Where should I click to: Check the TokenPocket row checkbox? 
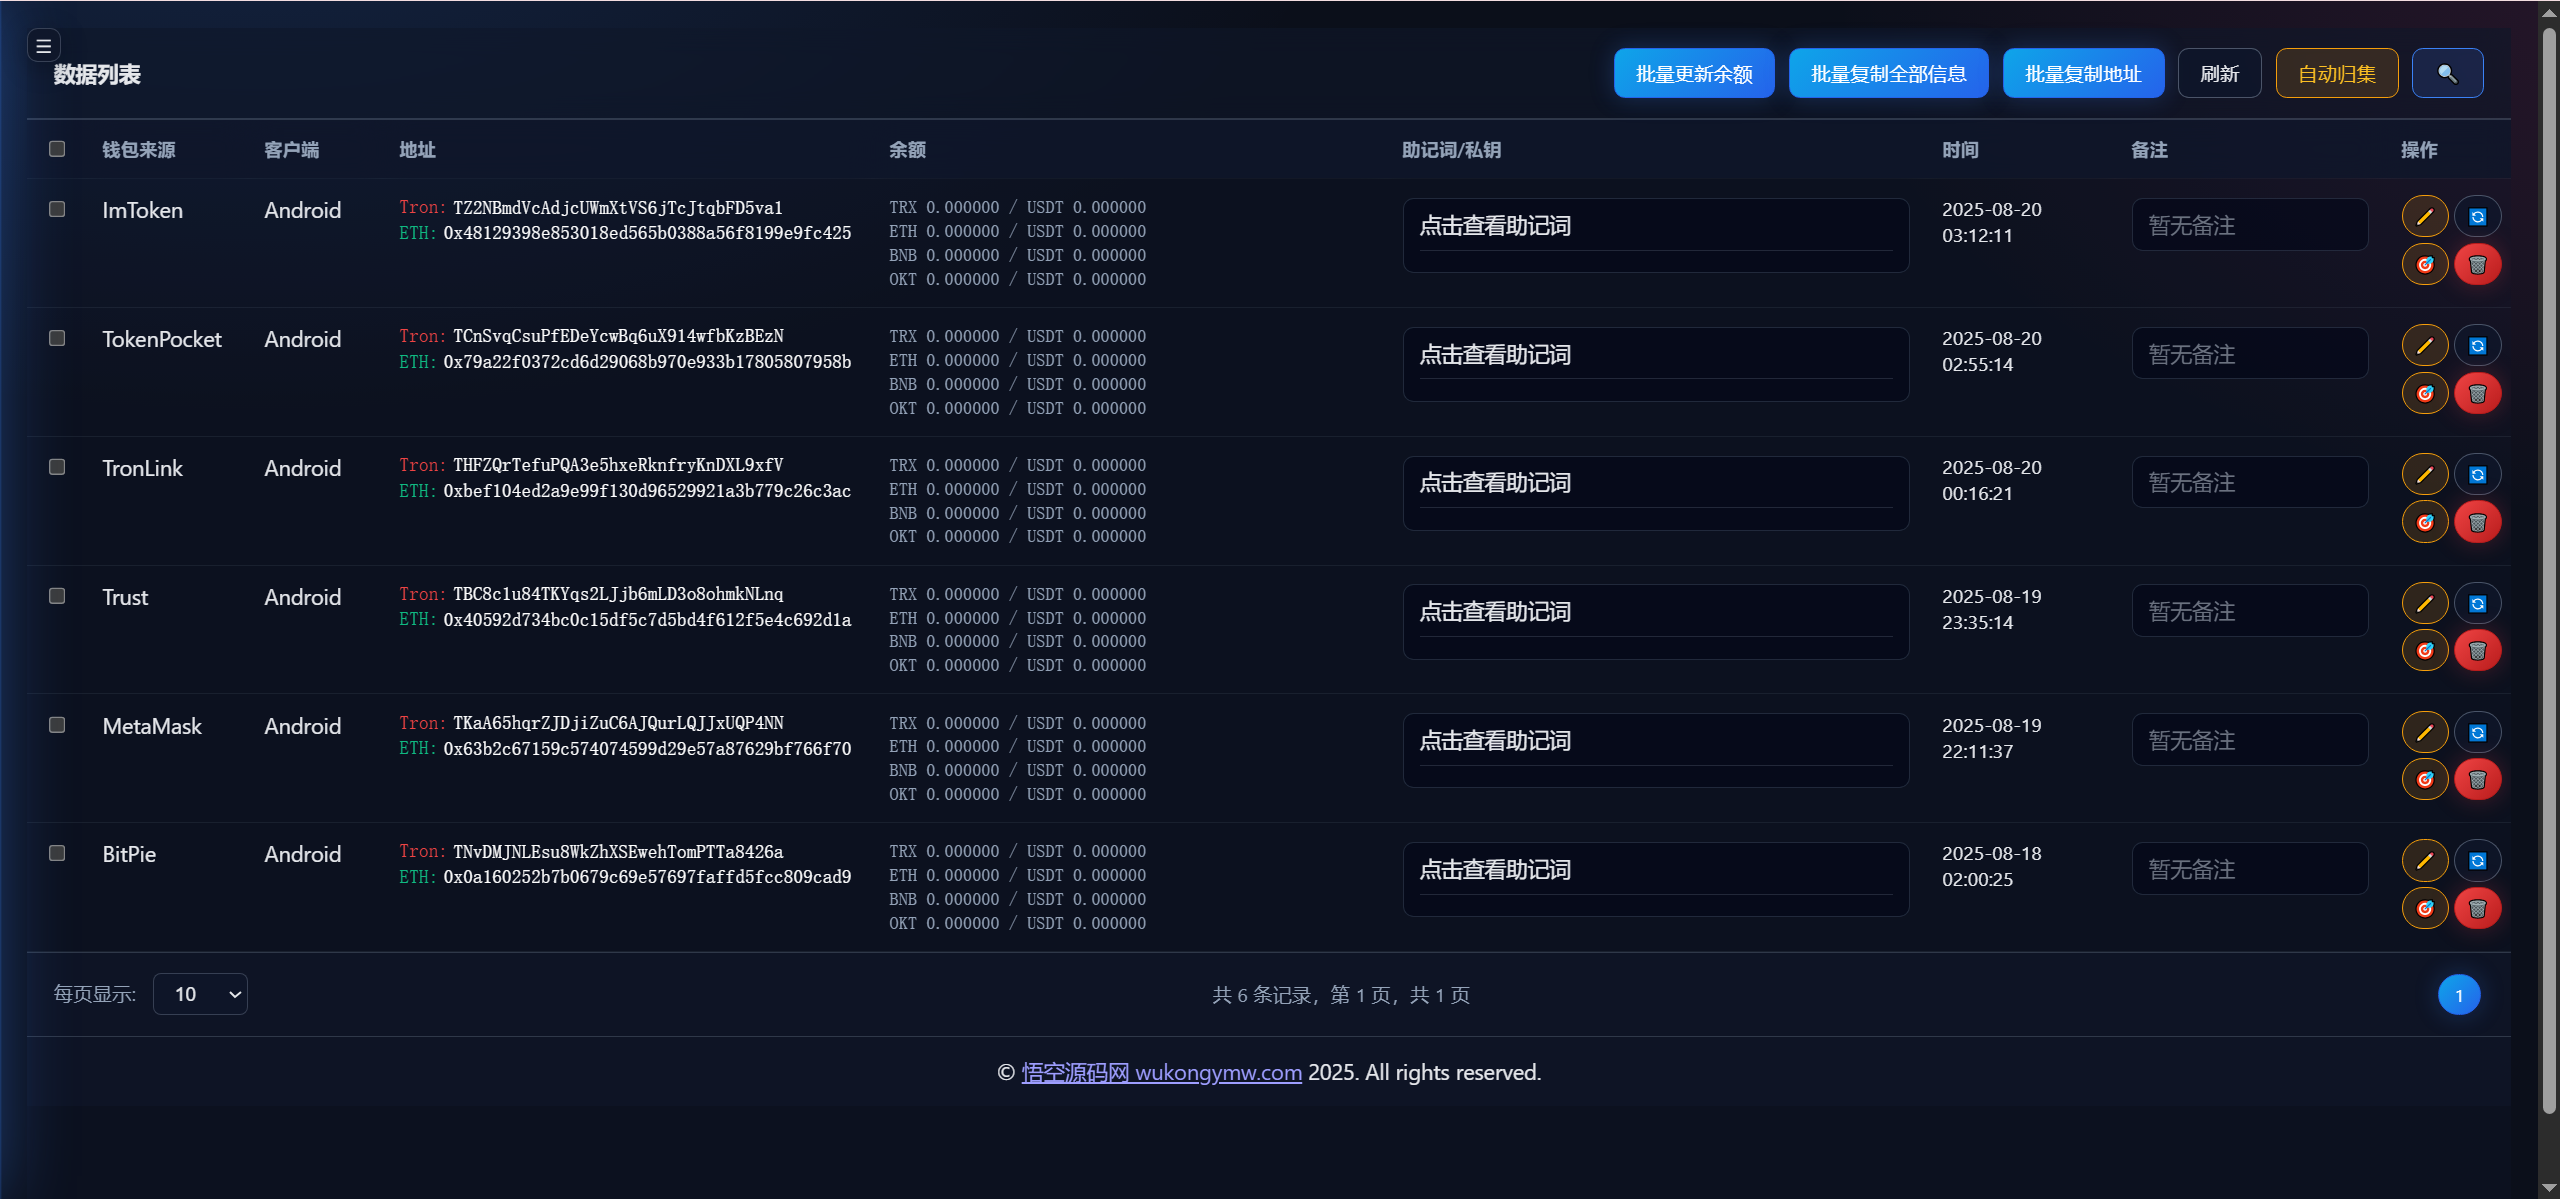[x=57, y=338]
